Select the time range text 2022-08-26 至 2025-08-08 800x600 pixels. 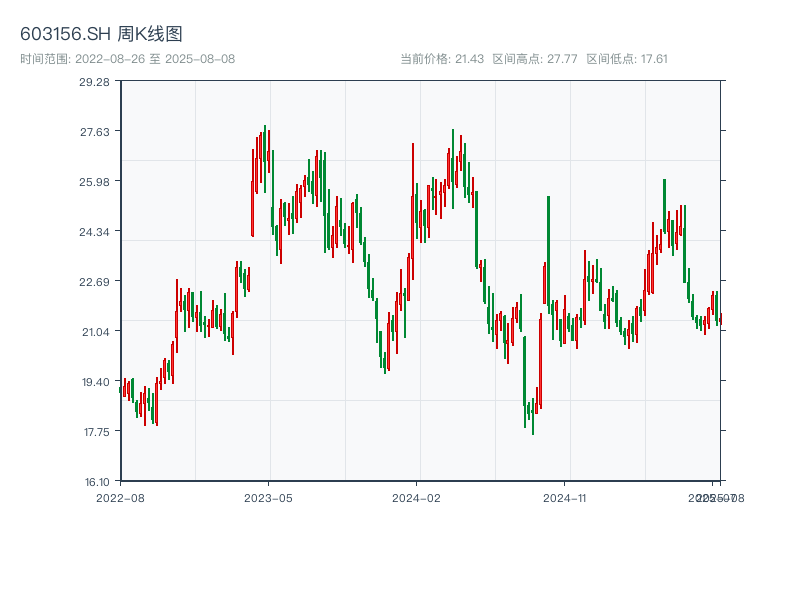(x=155, y=59)
